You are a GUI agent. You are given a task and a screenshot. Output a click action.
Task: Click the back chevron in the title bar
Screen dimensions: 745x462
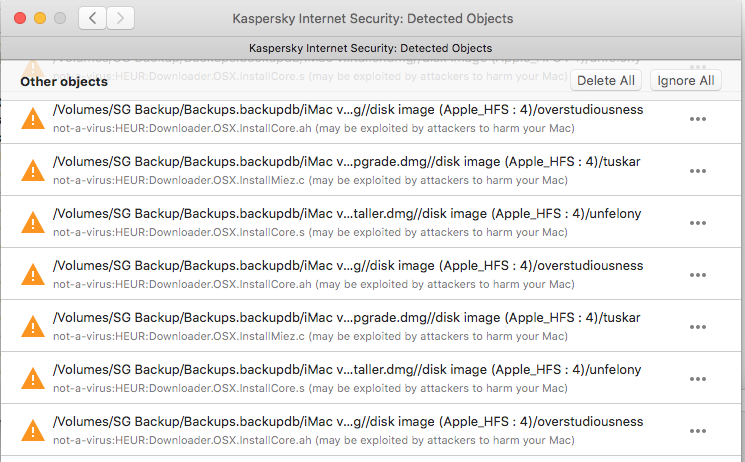92,18
